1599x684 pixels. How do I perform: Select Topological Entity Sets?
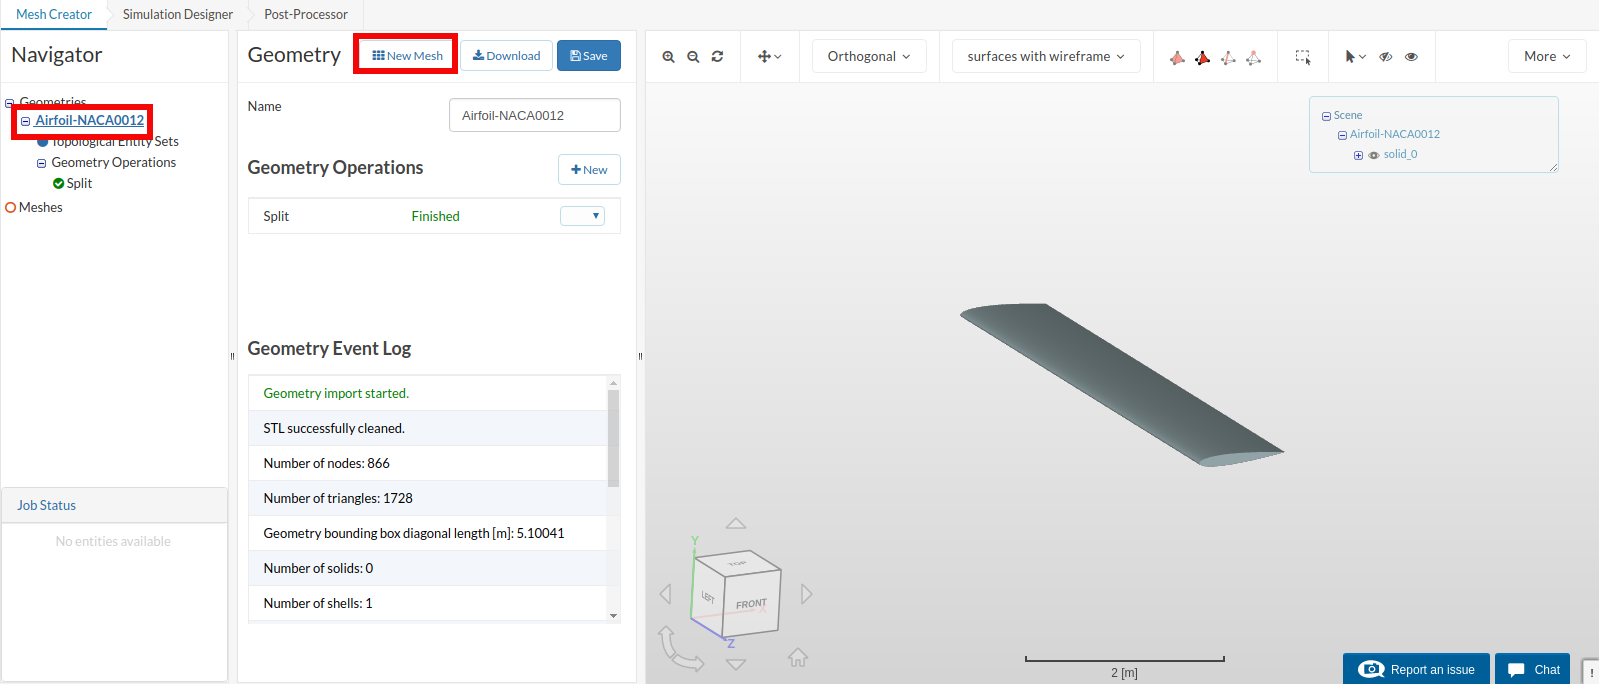(115, 141)
